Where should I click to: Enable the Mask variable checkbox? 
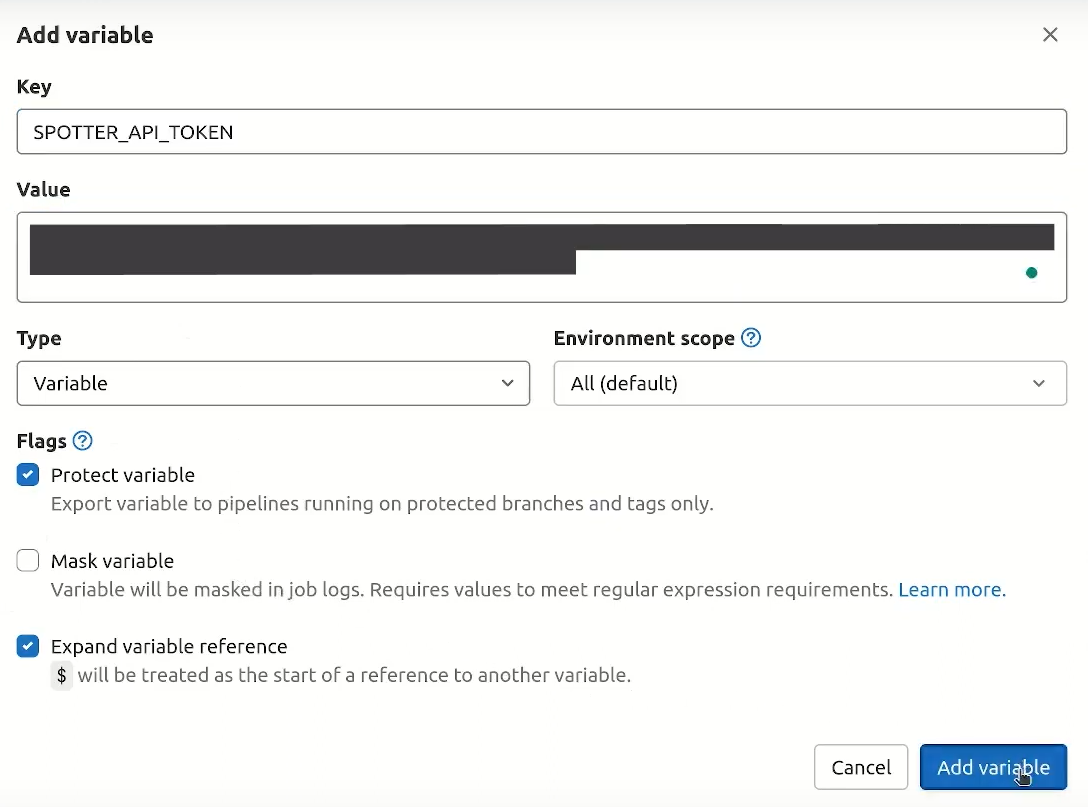coord(28,561)
